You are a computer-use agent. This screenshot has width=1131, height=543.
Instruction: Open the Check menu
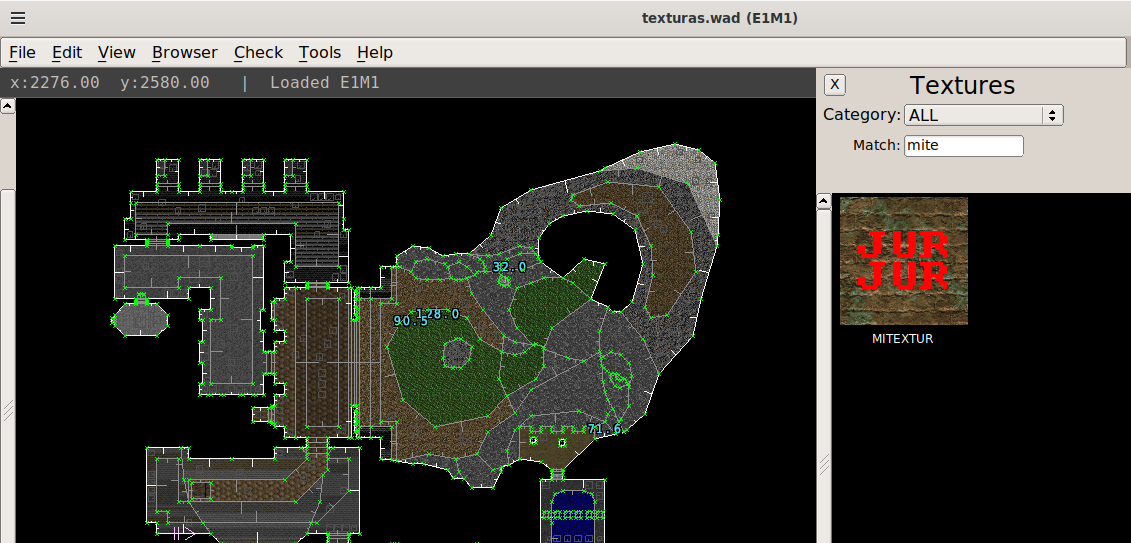[258, 53]
